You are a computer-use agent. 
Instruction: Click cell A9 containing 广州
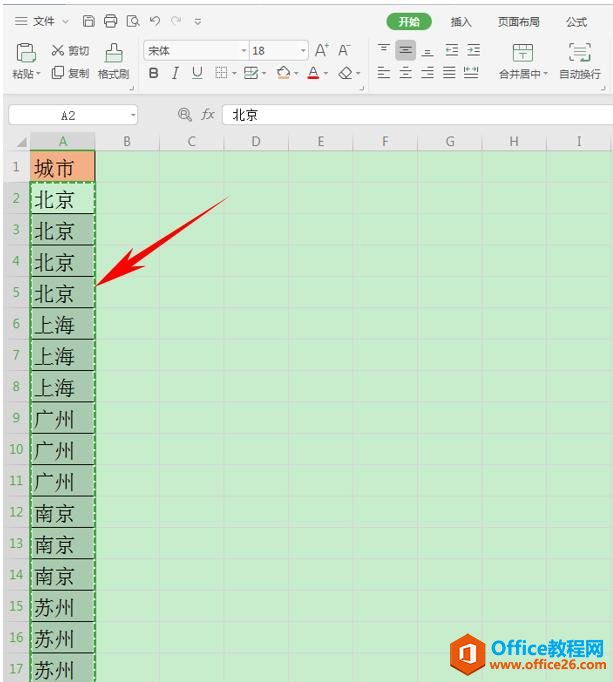tap(63, 418)
